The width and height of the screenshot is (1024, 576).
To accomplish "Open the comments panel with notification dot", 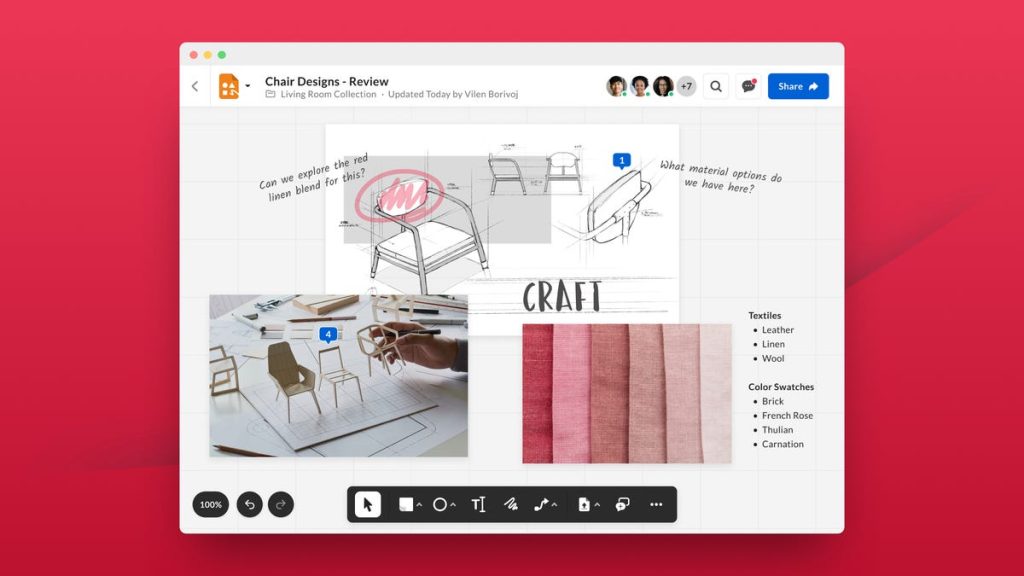I will [x=748, y=87].
